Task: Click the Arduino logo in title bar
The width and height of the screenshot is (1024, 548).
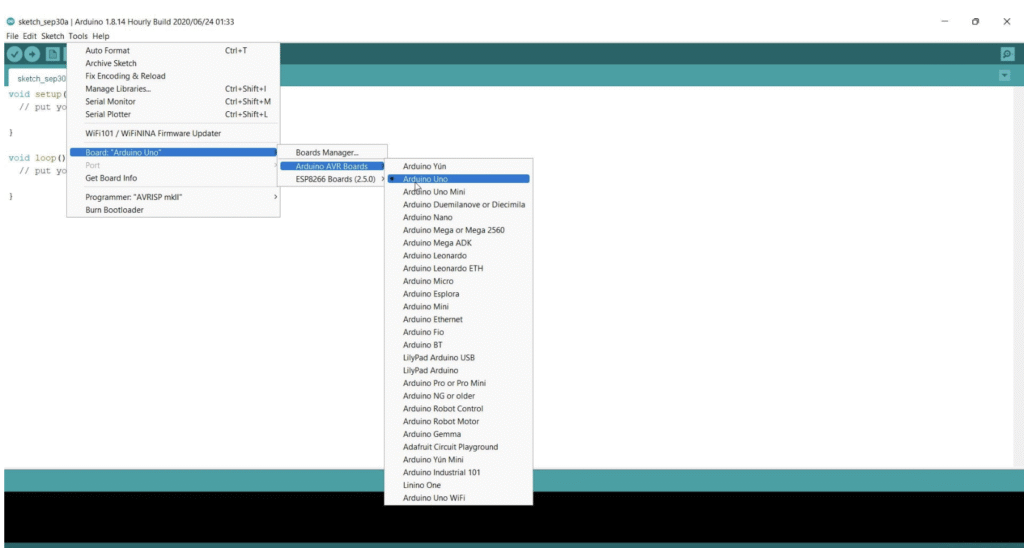Action: tap(10, 21)
